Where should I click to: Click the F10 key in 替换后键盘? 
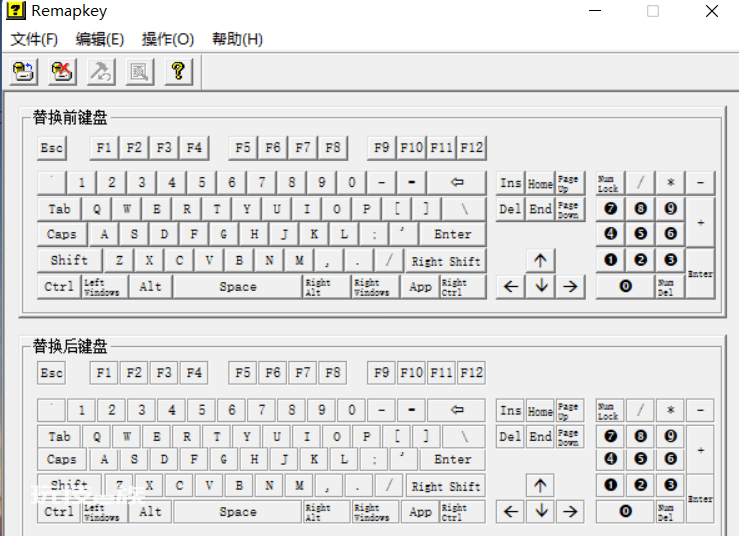pyautogui.click(x=411, y=373)
